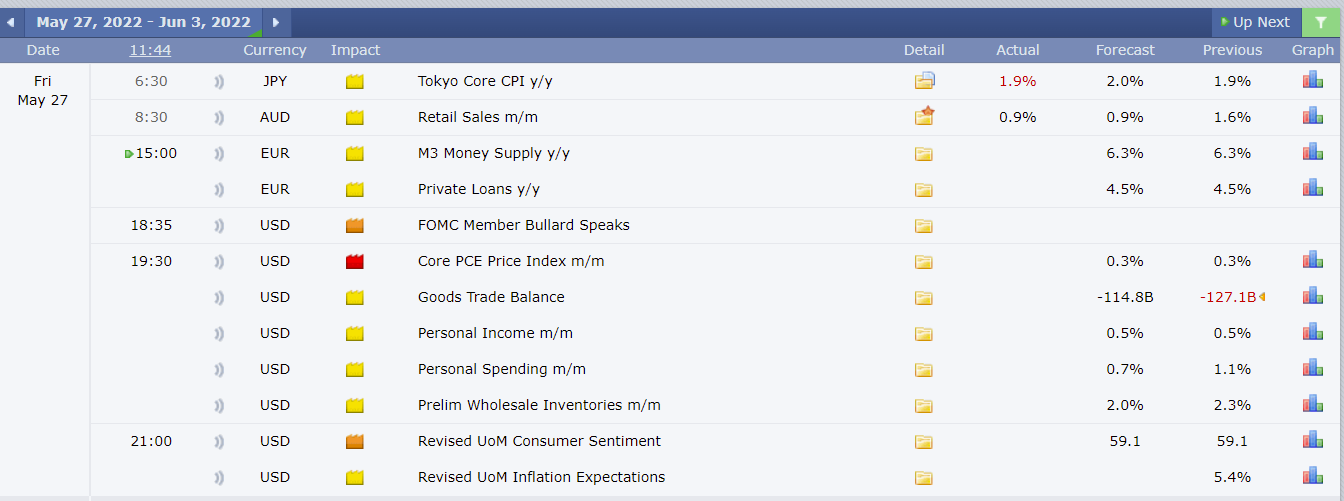Click revised previous value for Goods Trade Balance
1344x501 pixels.
coord(1228,297)
